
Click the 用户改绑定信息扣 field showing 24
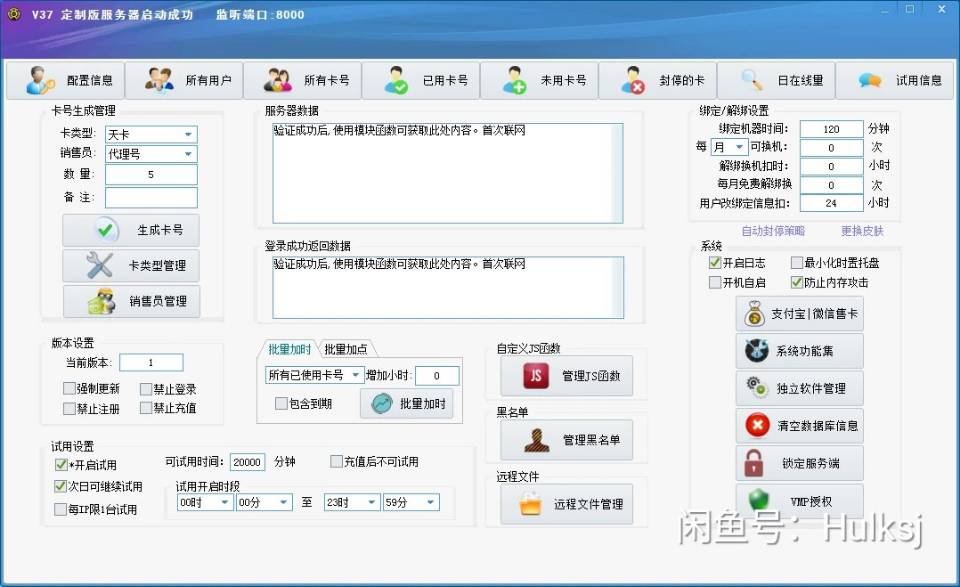pyautogui.click(x=831, y=203)
